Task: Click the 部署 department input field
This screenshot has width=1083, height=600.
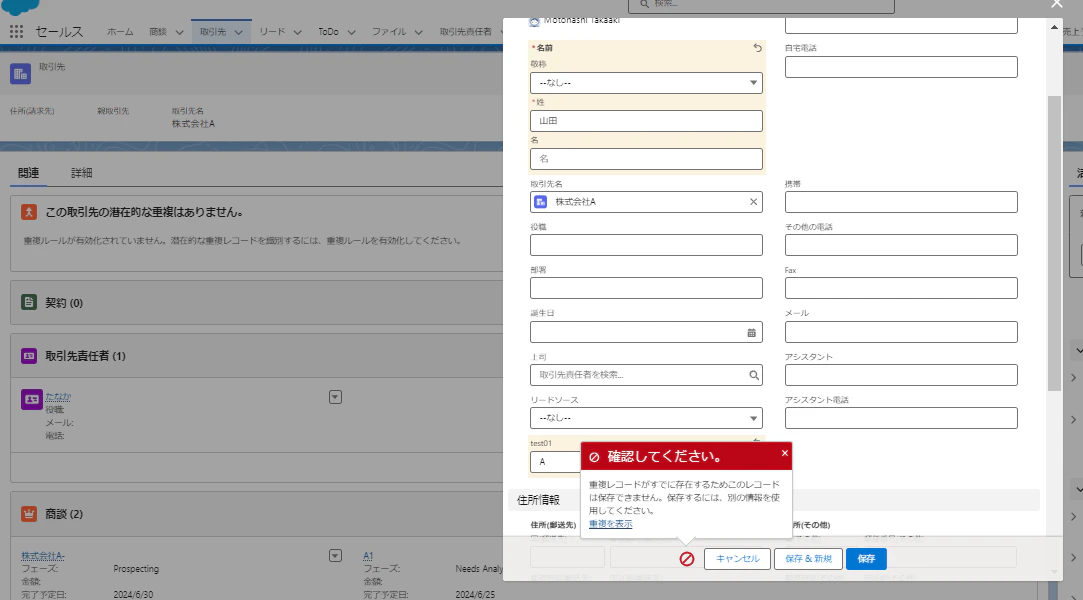Action: [x=646, y=288]
